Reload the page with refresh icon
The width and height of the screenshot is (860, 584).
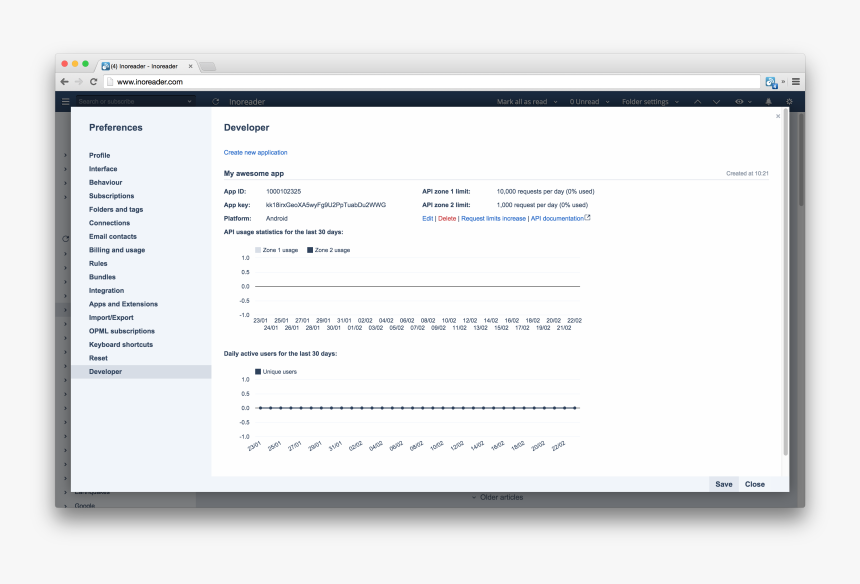94,82
